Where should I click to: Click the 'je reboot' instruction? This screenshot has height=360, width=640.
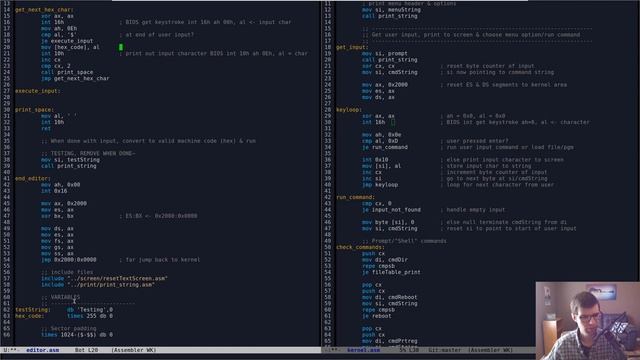376,316
